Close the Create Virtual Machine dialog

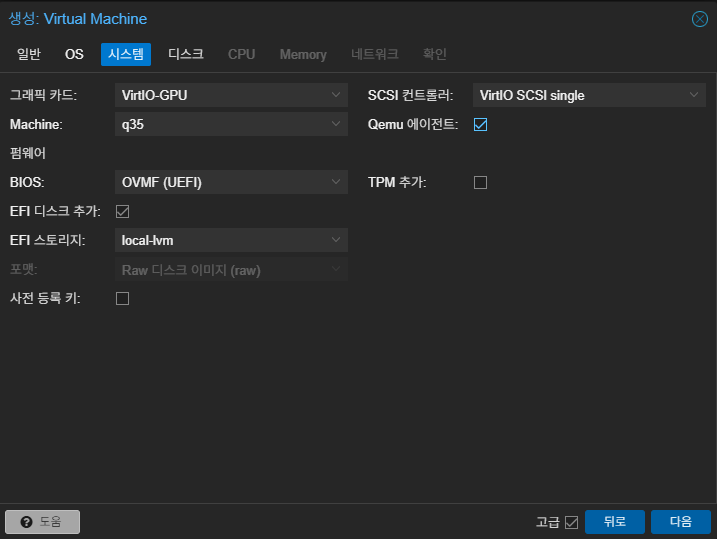[x=700, y=19]
